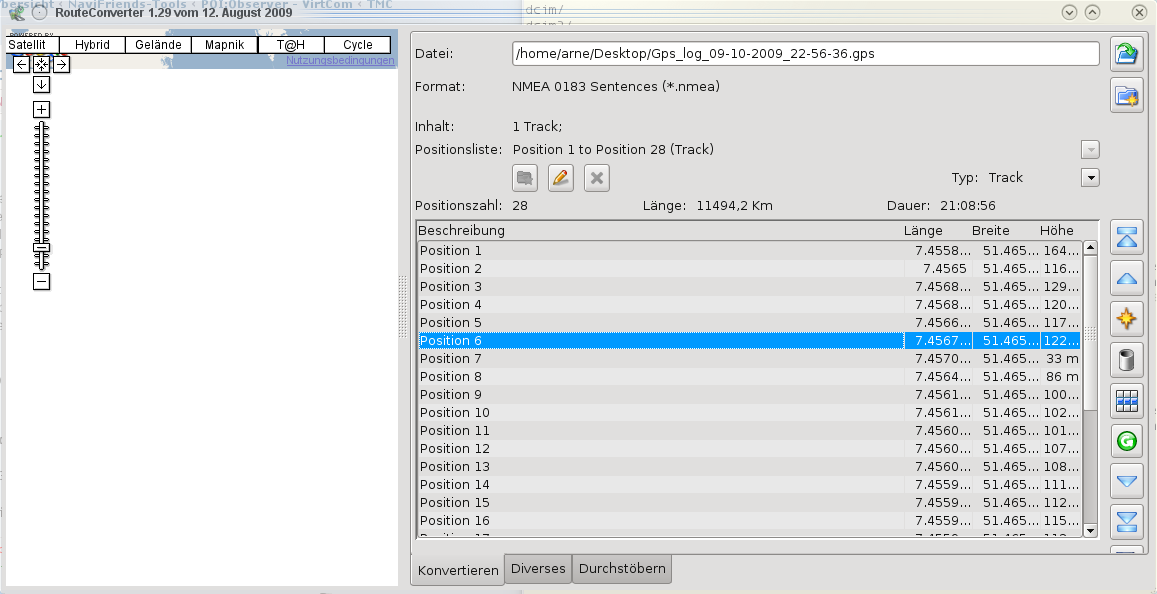
Task: Open the Diverses tab
Action: point(538,569)
